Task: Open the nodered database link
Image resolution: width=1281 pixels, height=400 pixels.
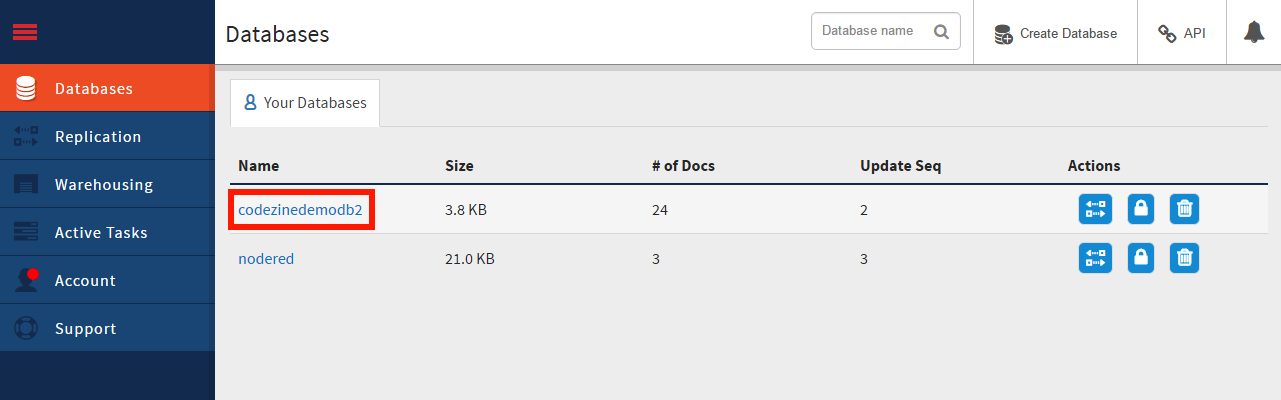Action: tap(266, 259)
